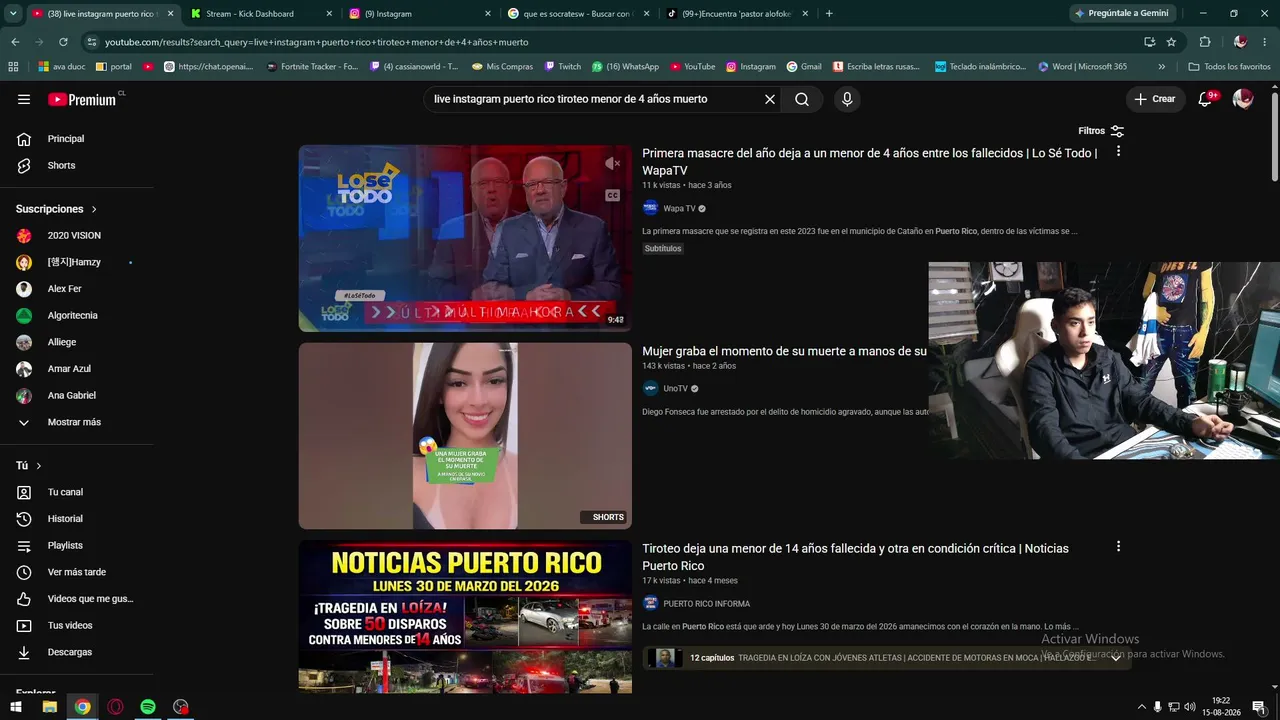
Task: Go back to the previous page
Action: (x=15, y=42)
